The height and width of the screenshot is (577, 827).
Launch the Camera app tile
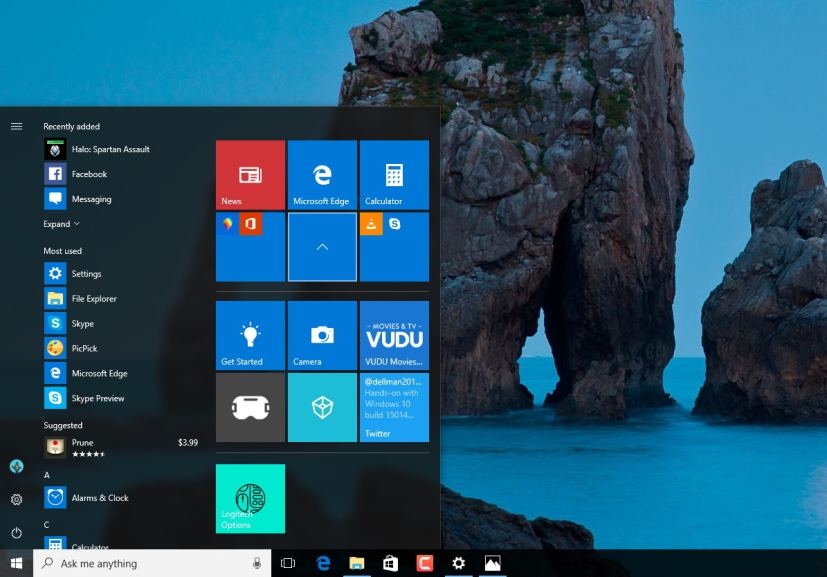point(321,334)
